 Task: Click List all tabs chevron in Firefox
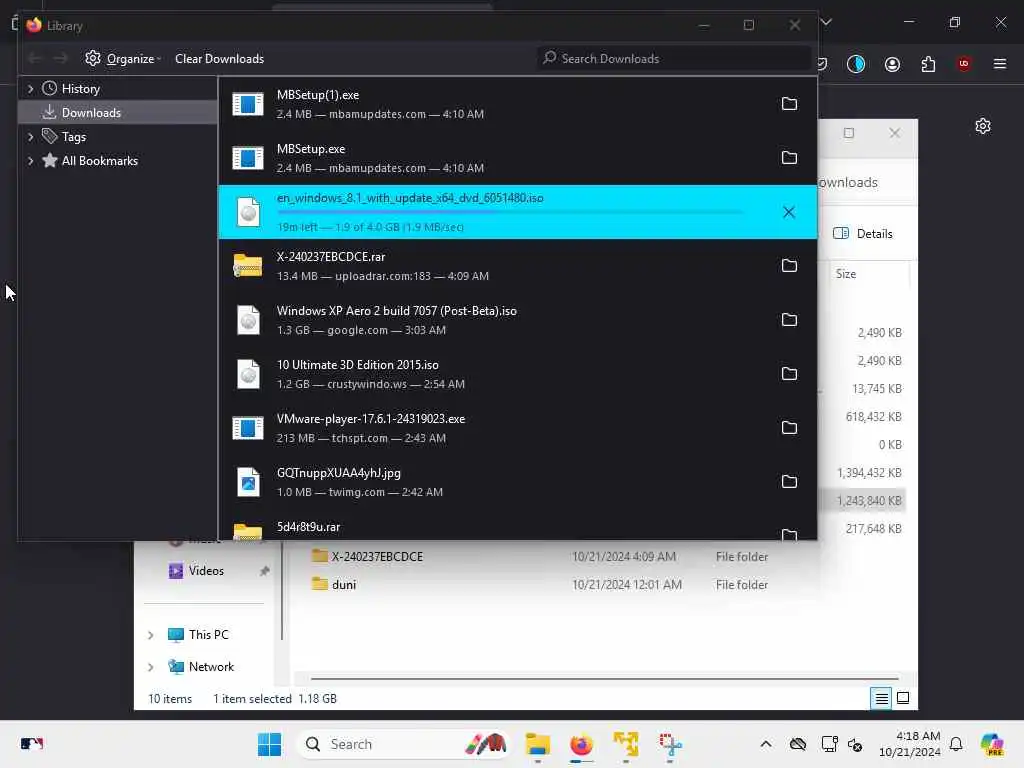826,22
